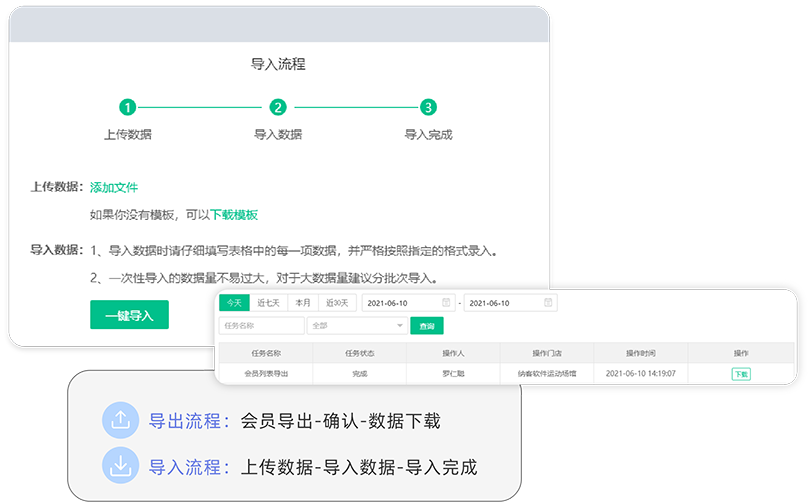
Task: Click 下载 button in the task row
Action: pos(741,374)
